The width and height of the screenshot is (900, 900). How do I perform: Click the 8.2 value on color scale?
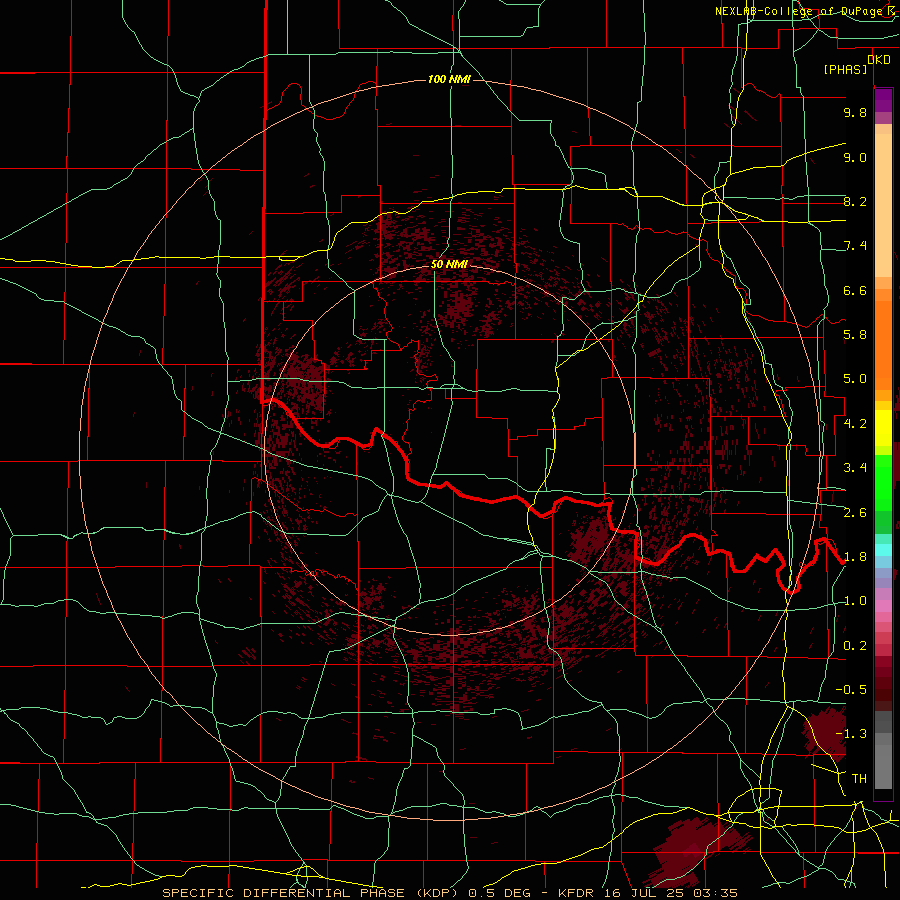point(855,201)
